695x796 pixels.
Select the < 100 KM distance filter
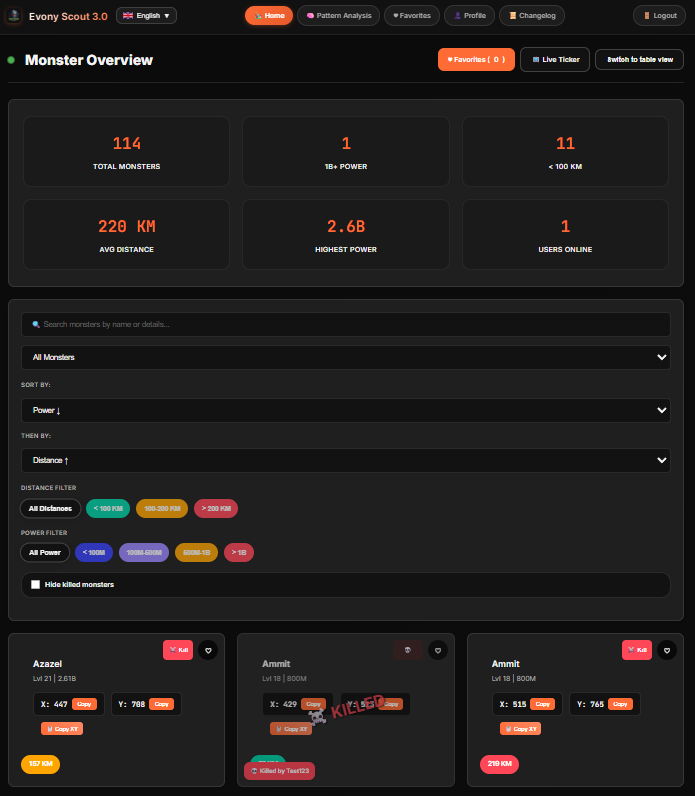pyautogui.click(x=108, y=509)
